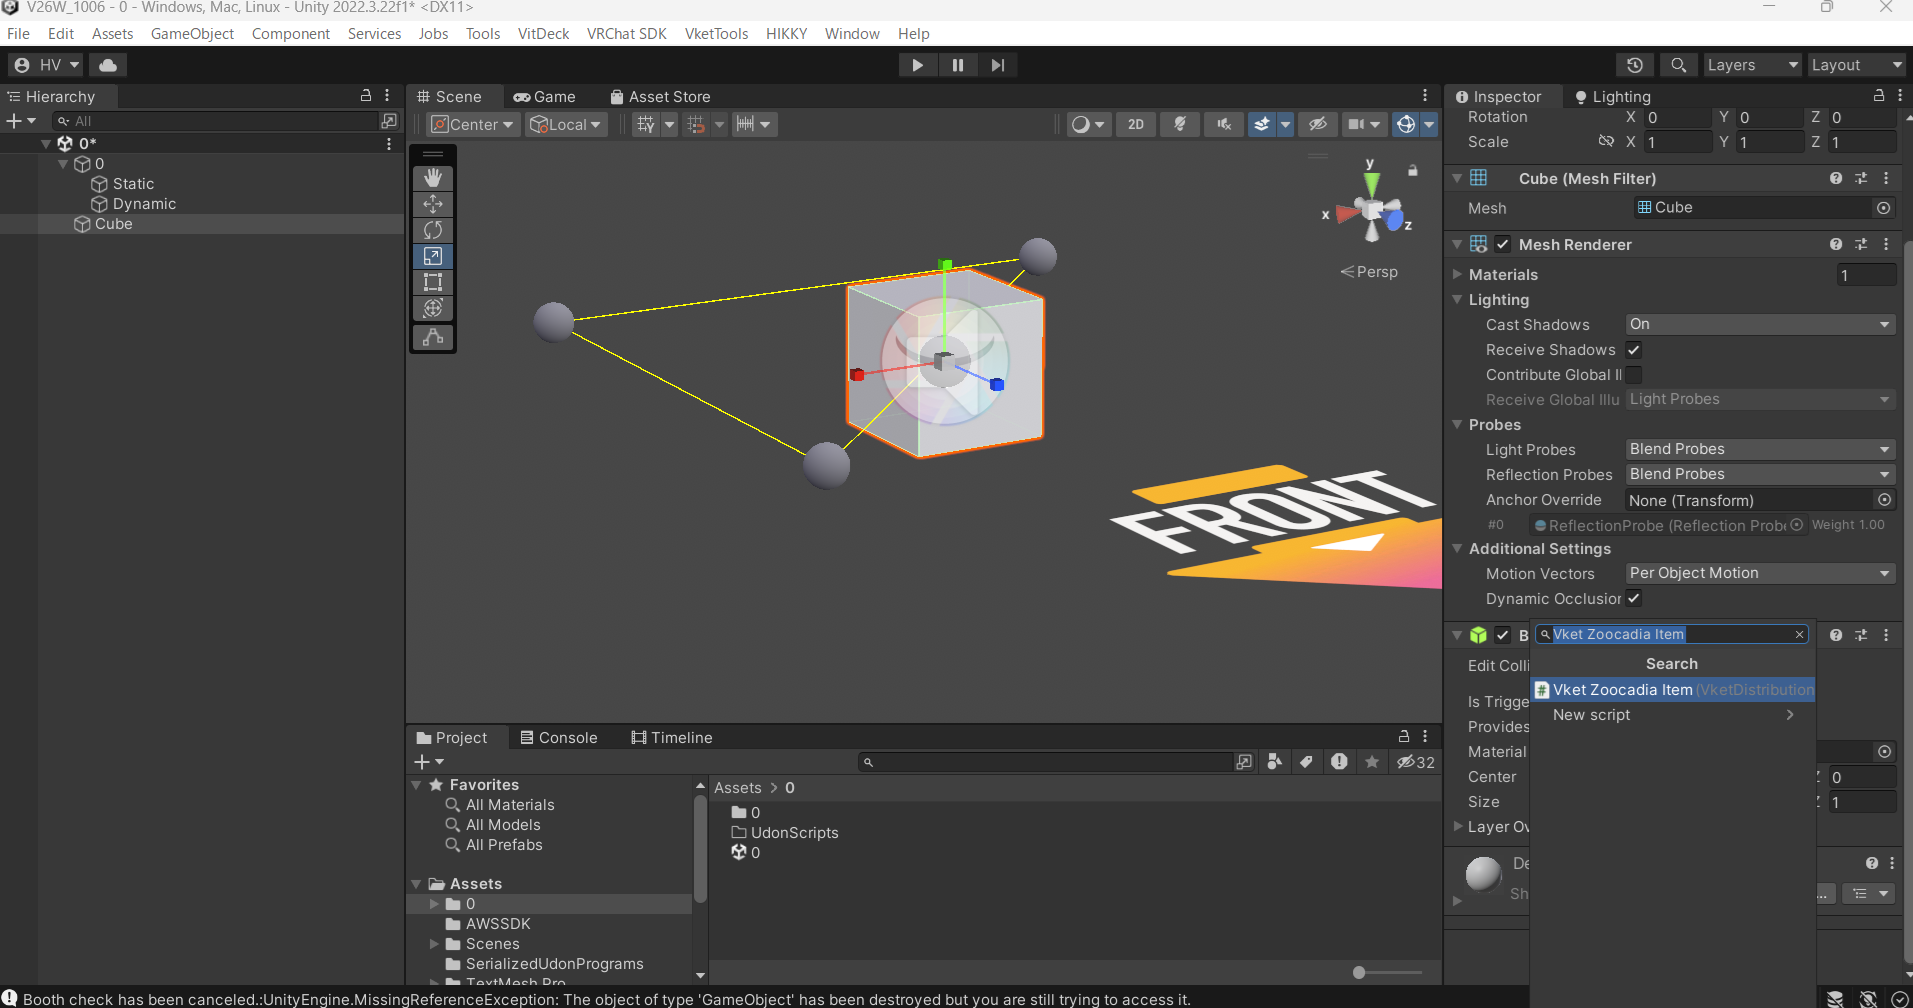
Task: Open the cloud services button
Action: 108,65
